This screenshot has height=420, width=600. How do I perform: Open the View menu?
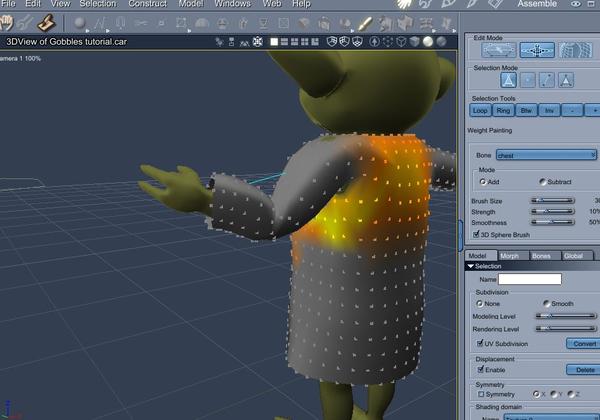(60, 4)
